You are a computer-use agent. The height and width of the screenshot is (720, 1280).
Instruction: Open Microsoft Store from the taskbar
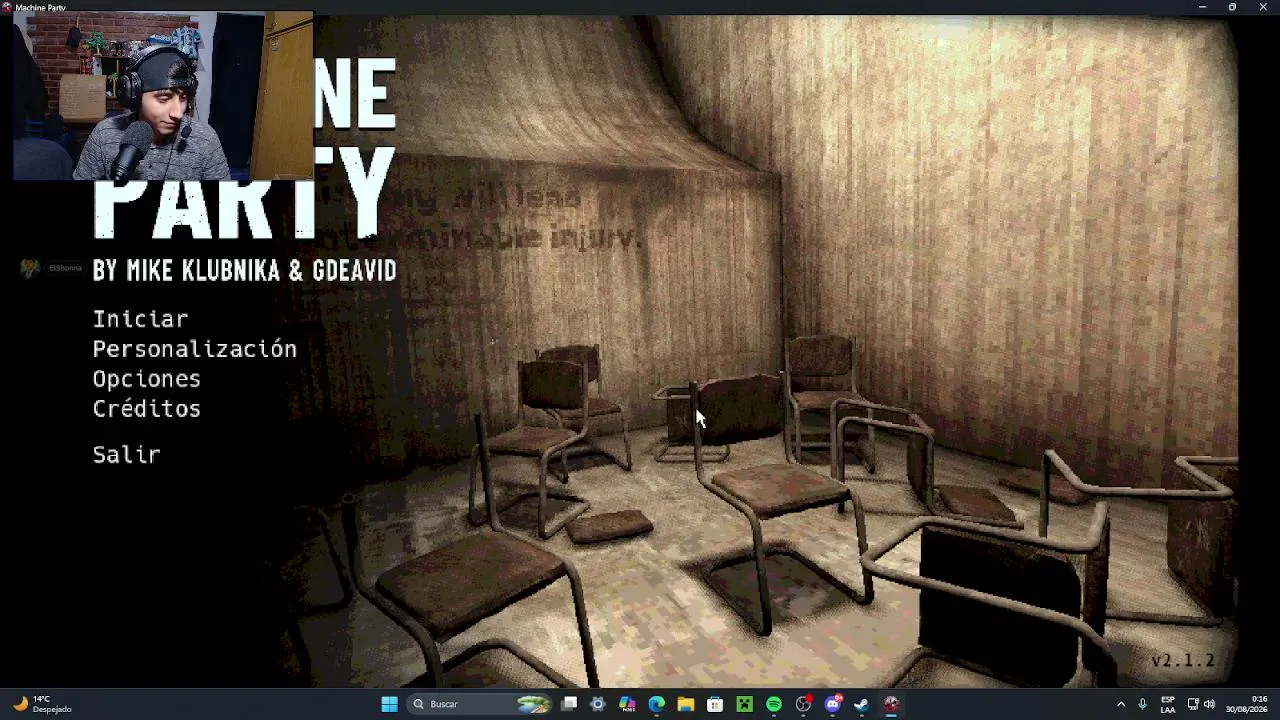click(x=715, y=704)
